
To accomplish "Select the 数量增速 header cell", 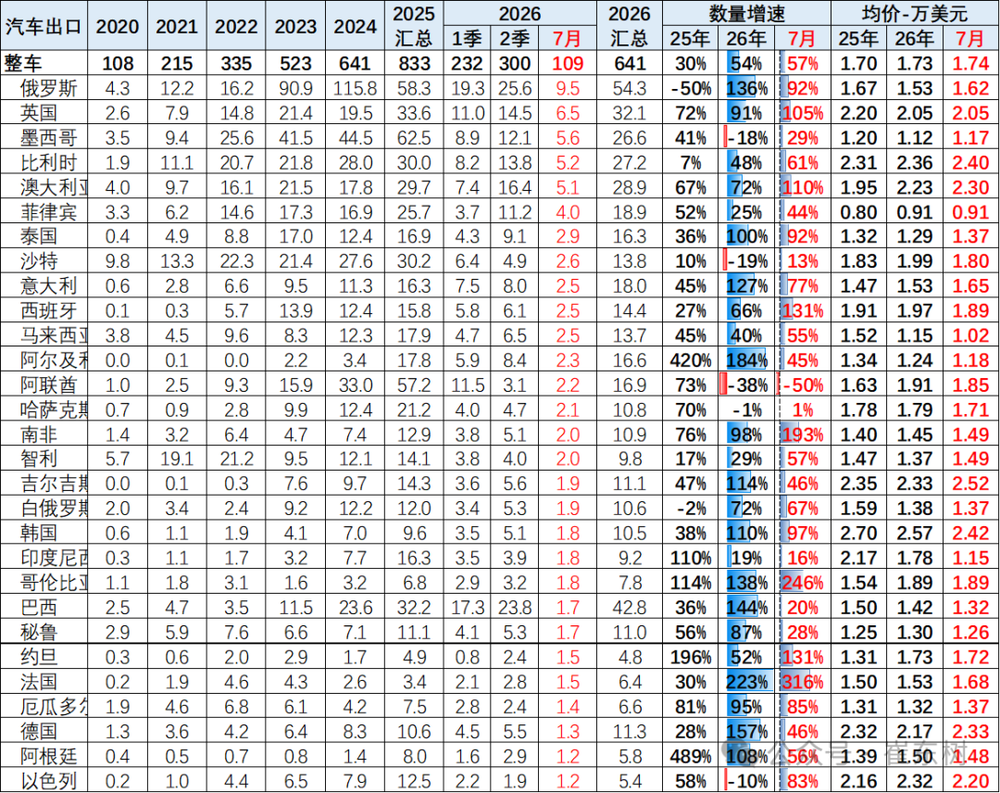I will (x=746, y=14).
